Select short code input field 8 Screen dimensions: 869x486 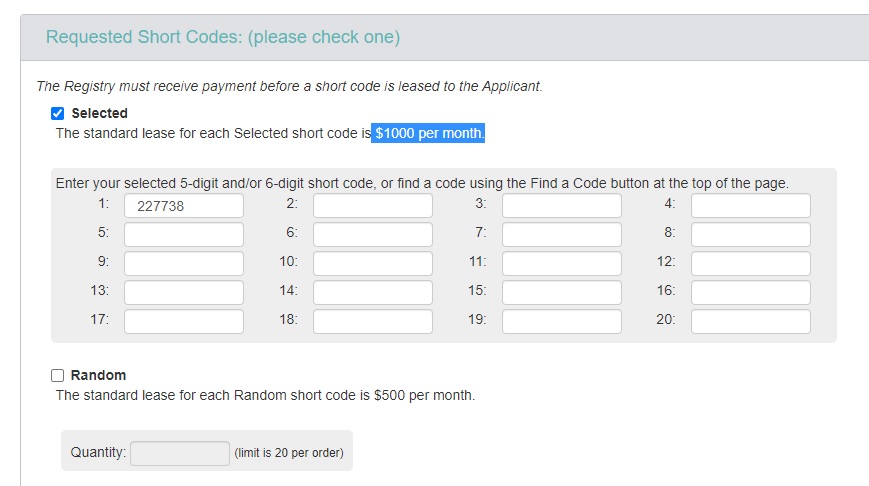coord(750,235)
